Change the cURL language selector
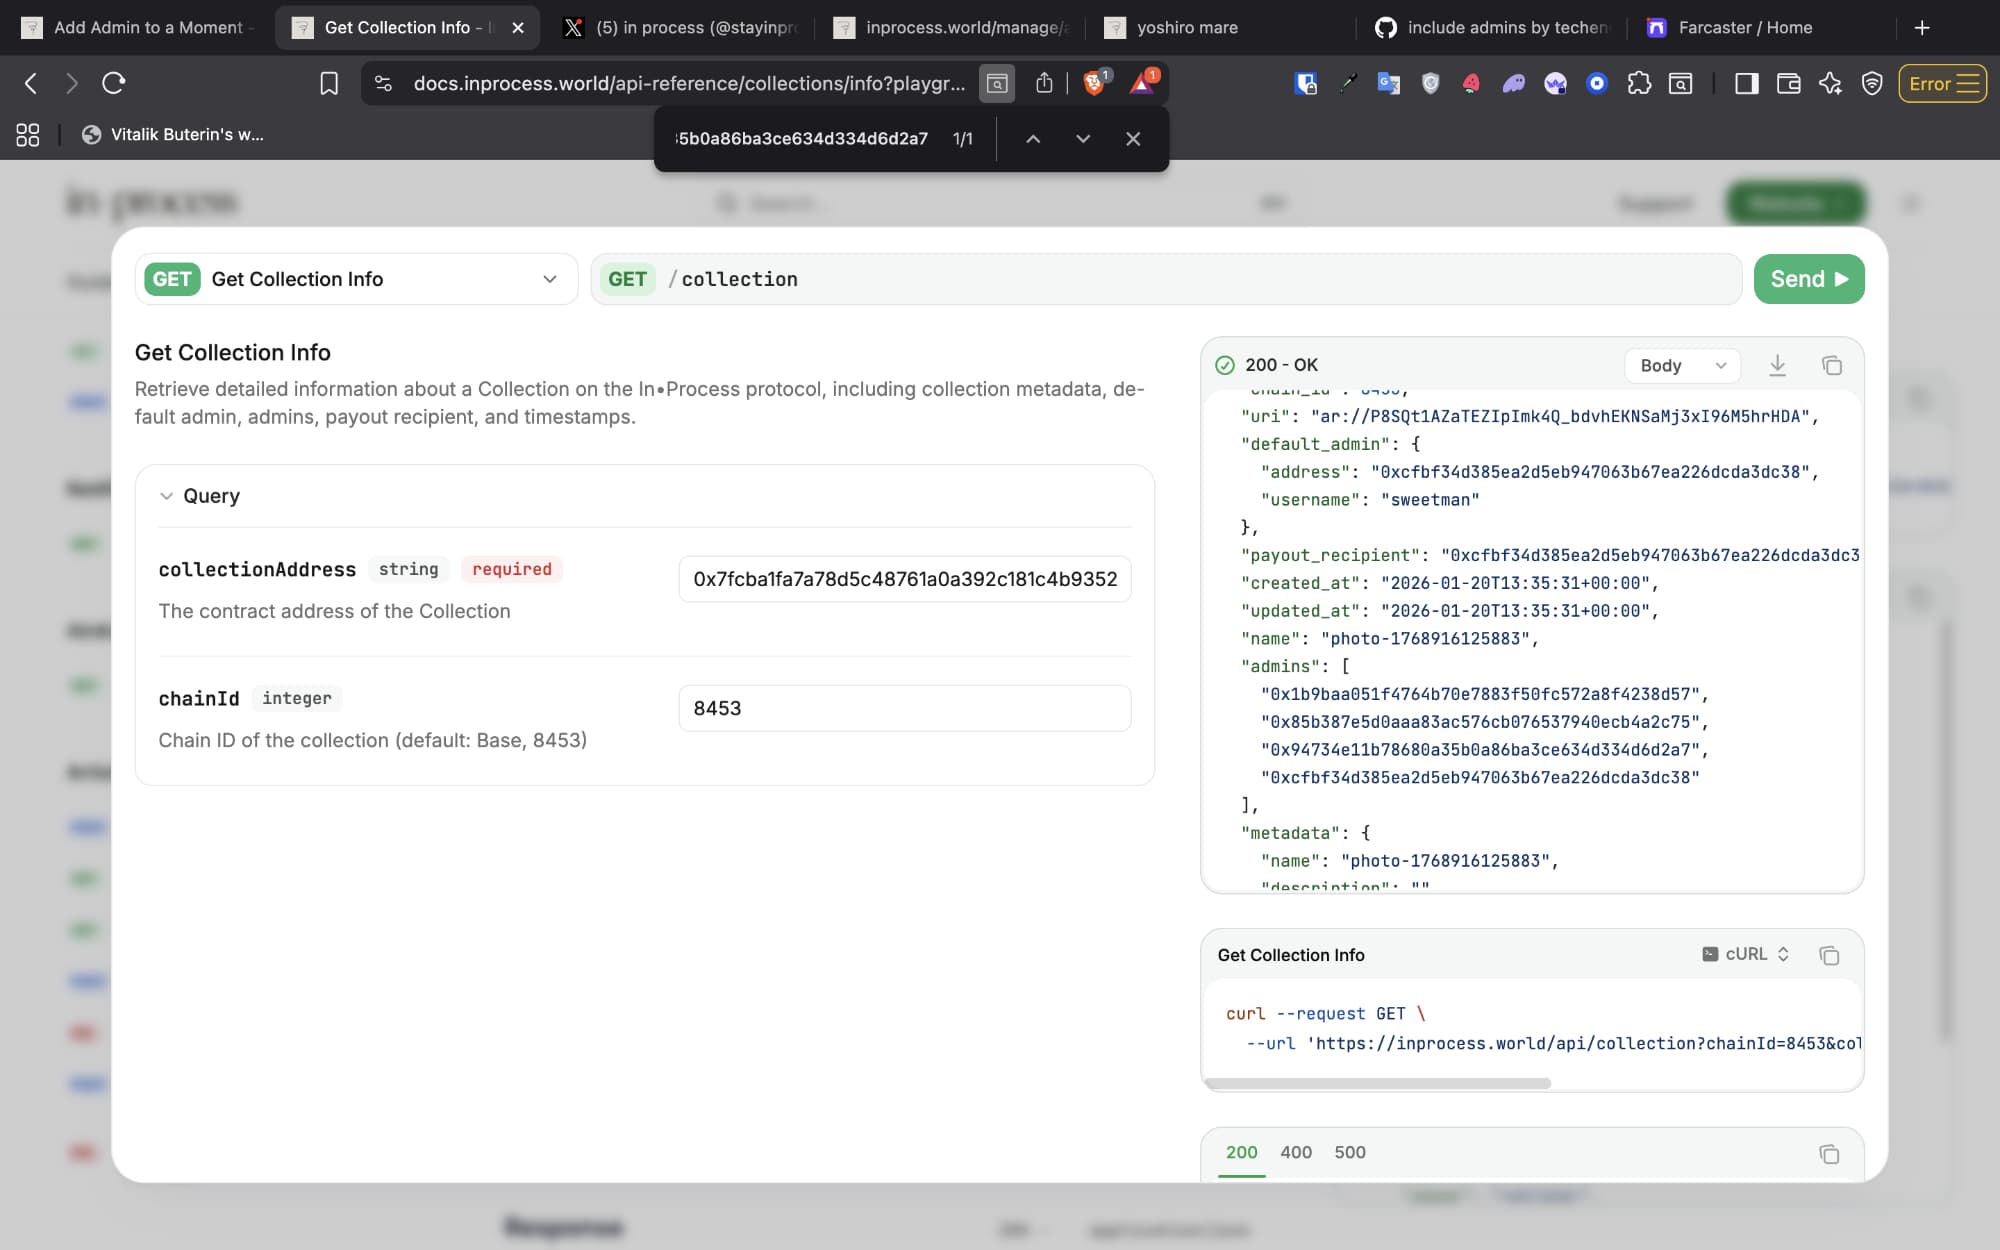 (1746, 954)
